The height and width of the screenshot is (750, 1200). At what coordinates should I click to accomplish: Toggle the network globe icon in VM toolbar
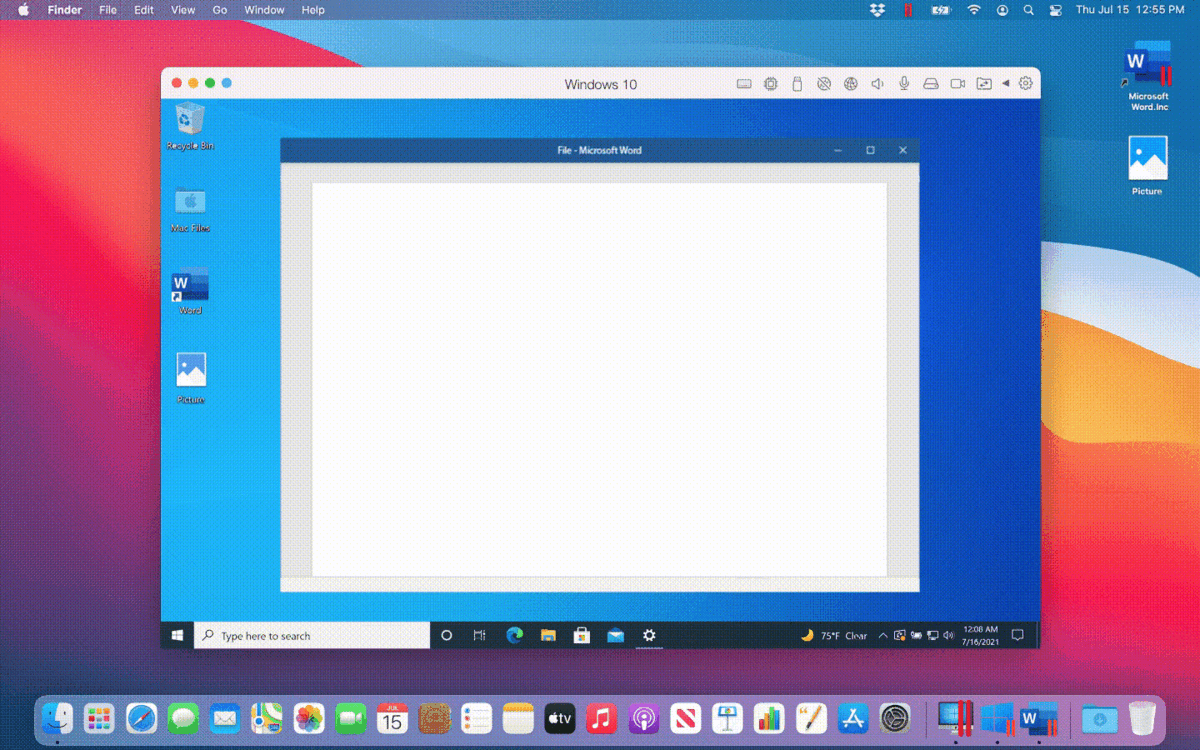pyautogui.click(x=851, y=84)
